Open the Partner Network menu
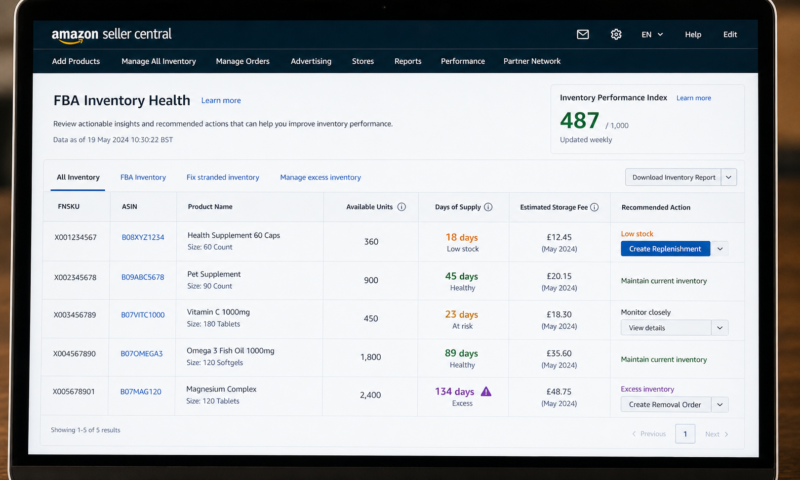 pos(532,61)
